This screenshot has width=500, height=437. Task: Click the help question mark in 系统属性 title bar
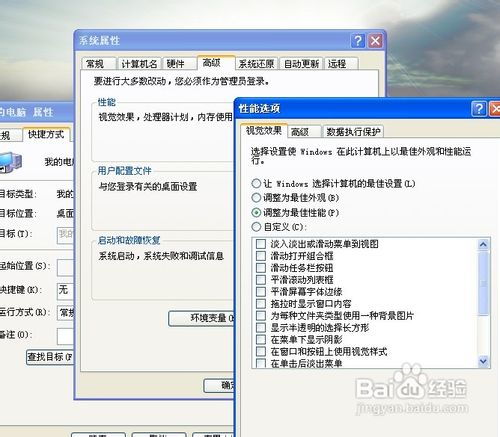click(x=358, y=41)
